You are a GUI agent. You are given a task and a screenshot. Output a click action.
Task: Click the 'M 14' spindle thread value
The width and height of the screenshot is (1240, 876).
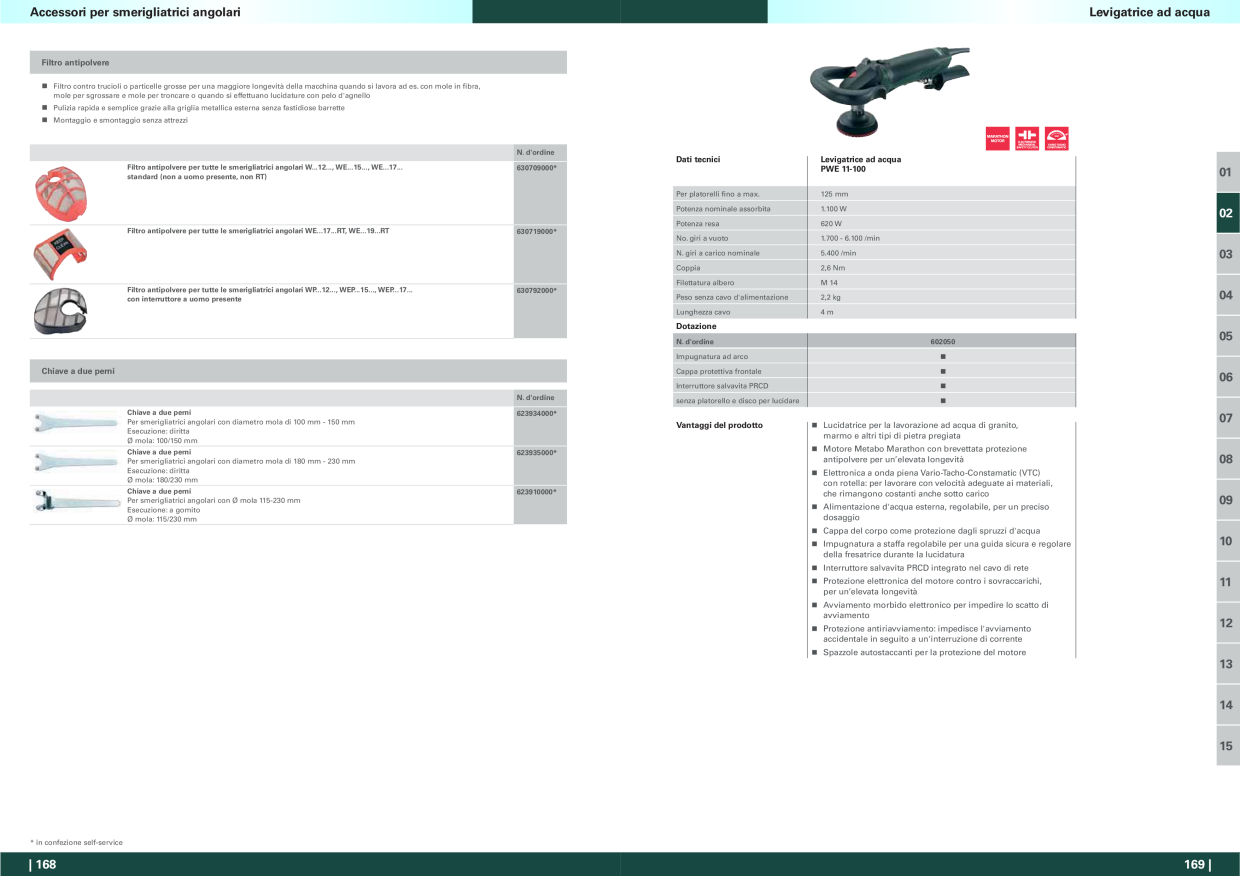pos(829,283)
